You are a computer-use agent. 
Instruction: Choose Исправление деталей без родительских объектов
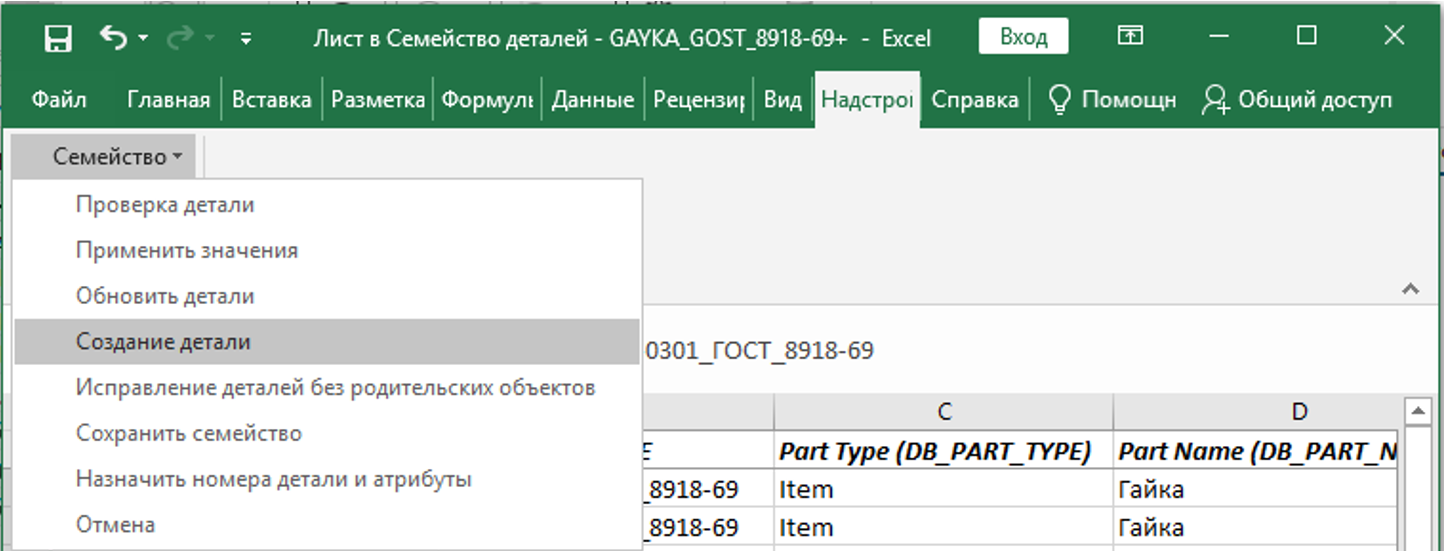point(327,387)
